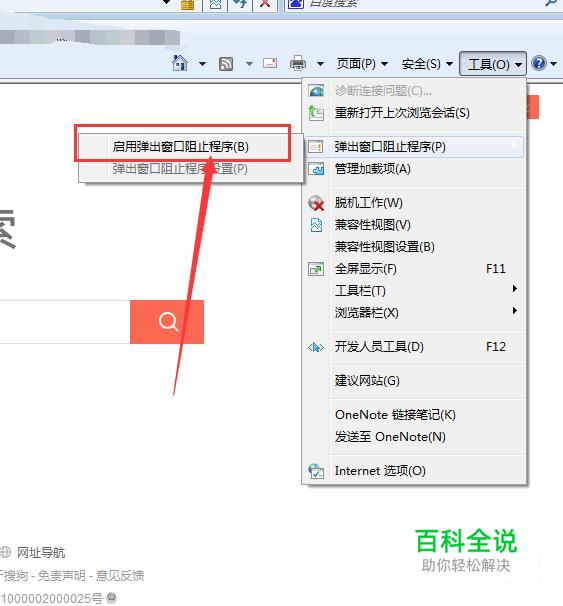This screenshot has width=563, height=606.
Task: Click the compatibility view address bar icon
Action: 215,4
